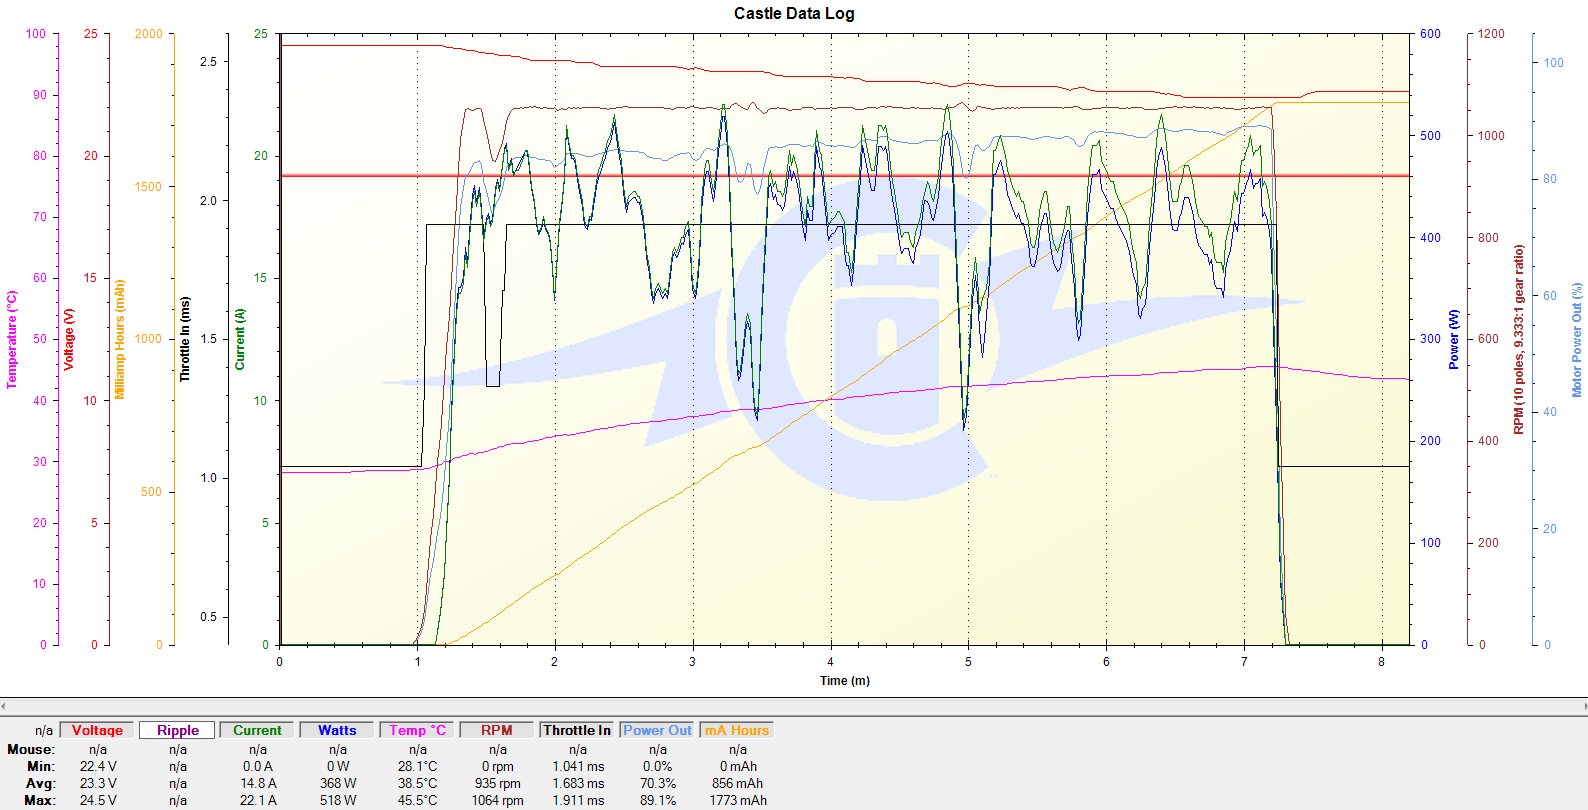Click the average power out value 70.3%
1588x810 pixels.
click(658, 783)
